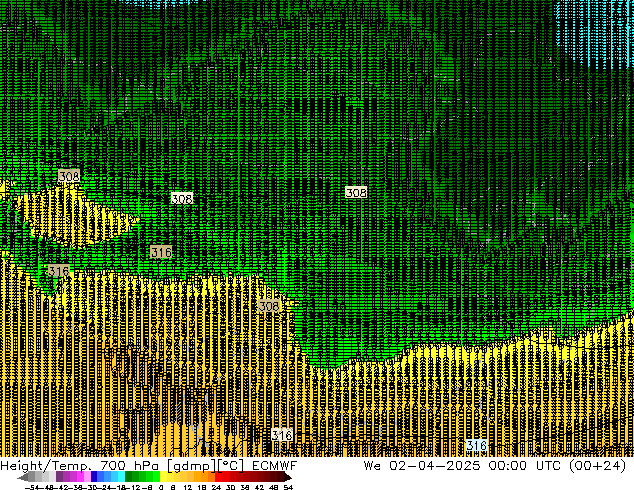Click the gray arrow at legend's cold end

[x=22, y=477]
